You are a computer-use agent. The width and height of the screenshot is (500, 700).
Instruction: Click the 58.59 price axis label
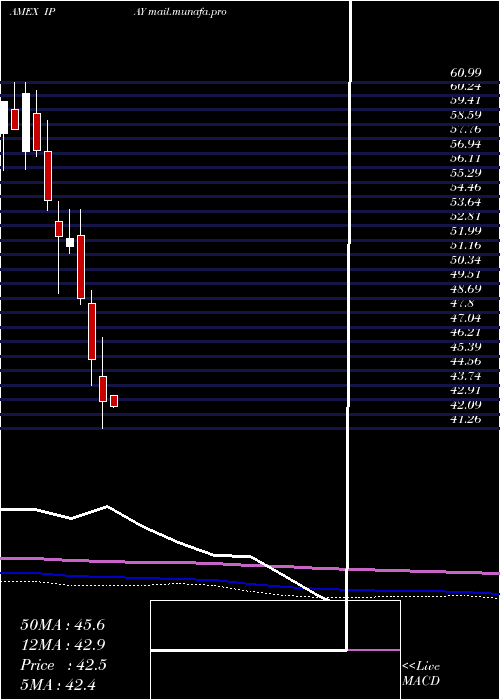pos(464,115)
